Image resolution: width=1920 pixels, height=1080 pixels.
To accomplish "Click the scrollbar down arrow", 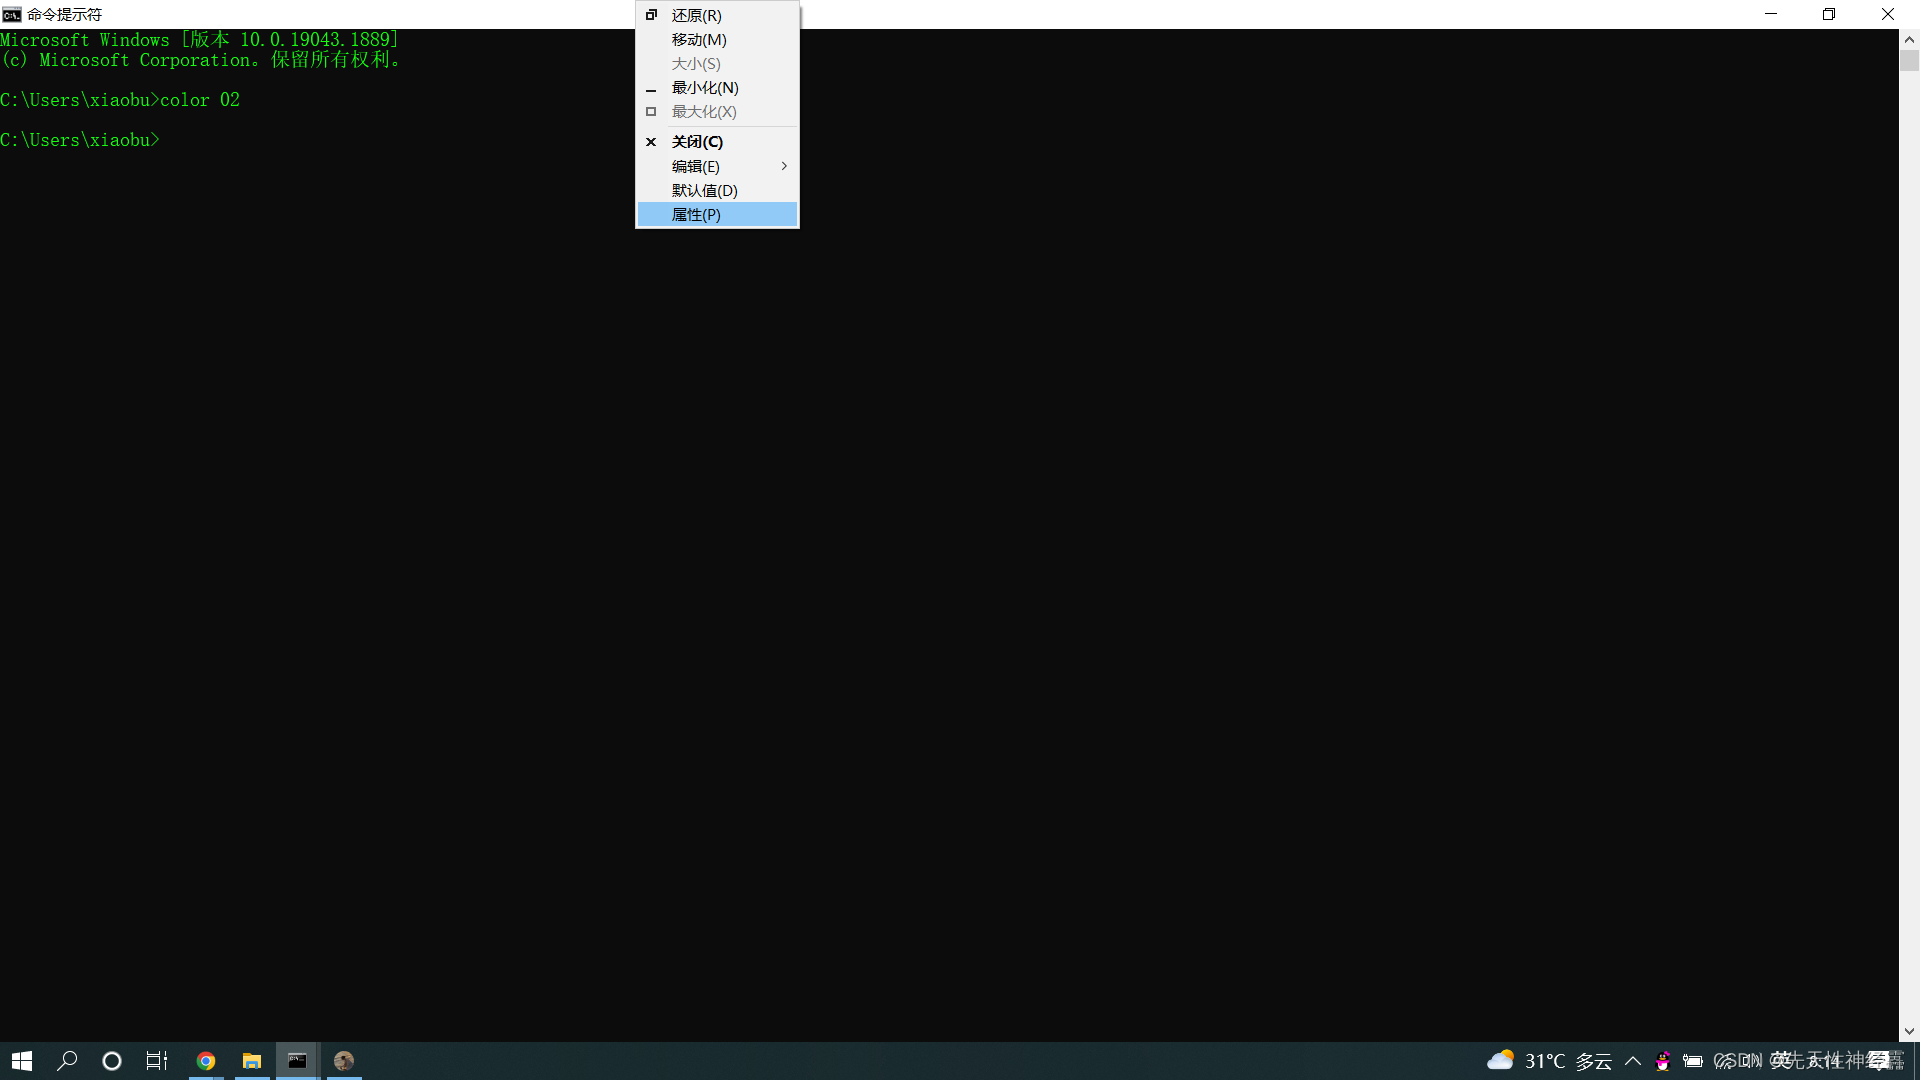I will [x=1909, y=1031].
